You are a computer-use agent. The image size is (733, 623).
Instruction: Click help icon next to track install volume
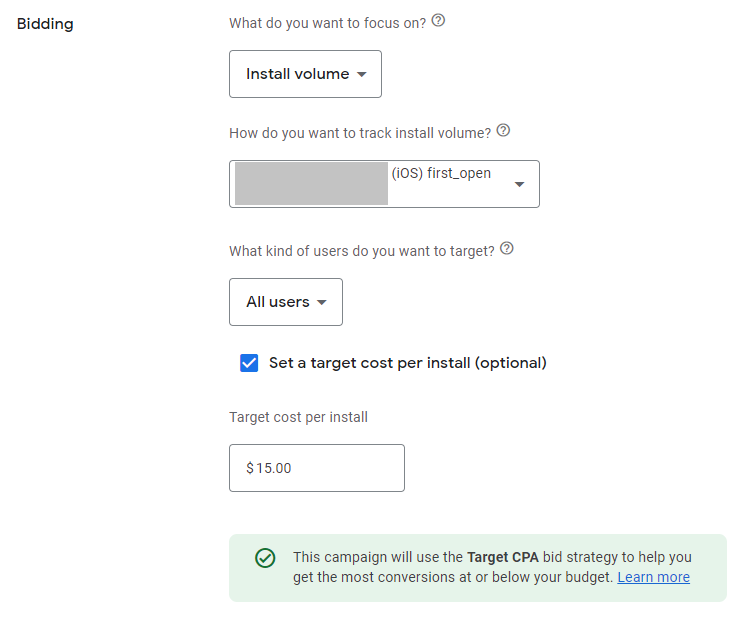503,131
